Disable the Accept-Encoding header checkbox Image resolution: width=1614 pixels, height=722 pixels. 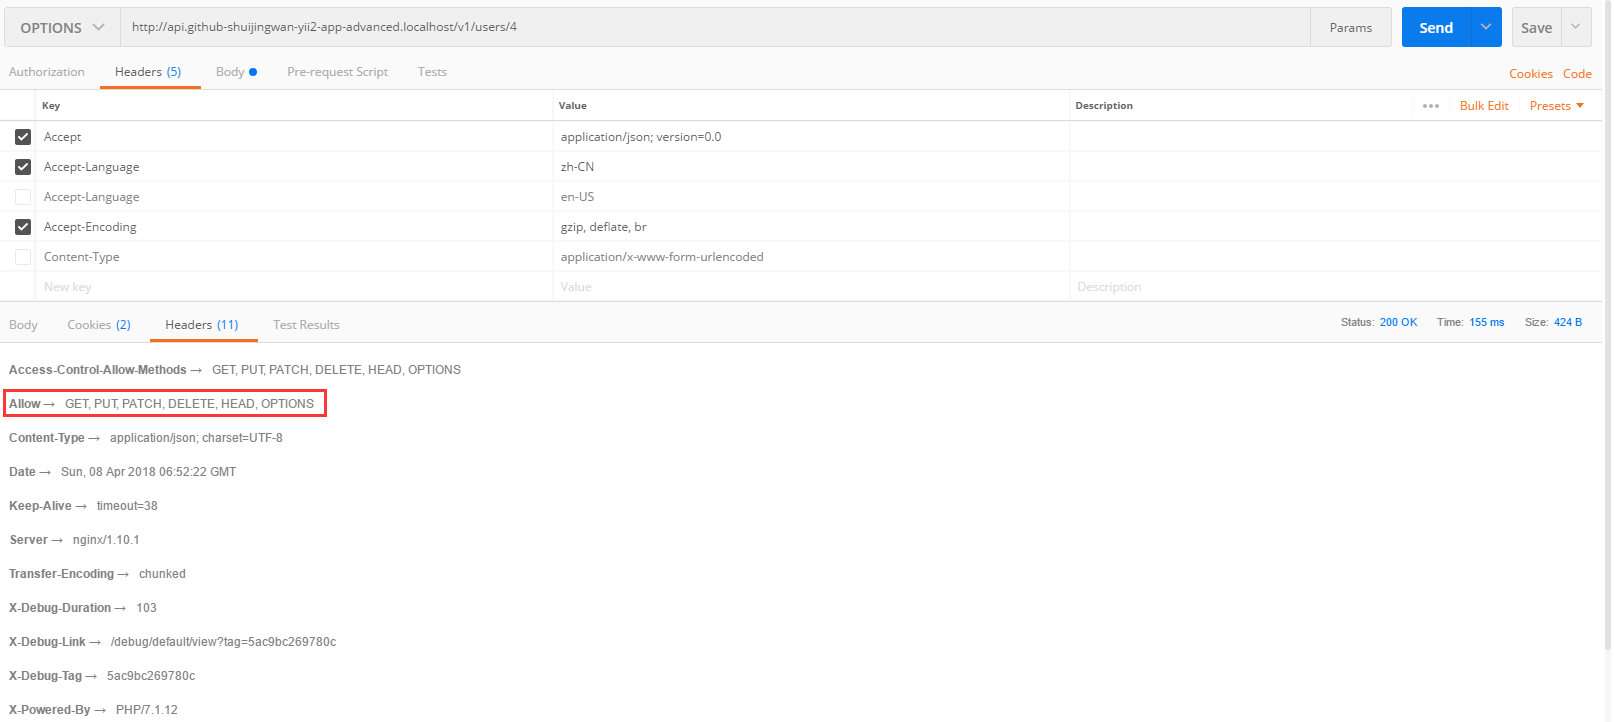[23, 227]
